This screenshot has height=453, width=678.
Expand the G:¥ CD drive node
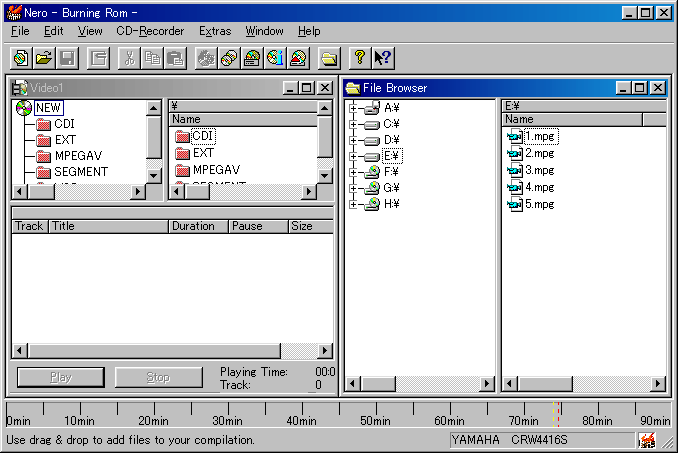[x=353, y=188]
